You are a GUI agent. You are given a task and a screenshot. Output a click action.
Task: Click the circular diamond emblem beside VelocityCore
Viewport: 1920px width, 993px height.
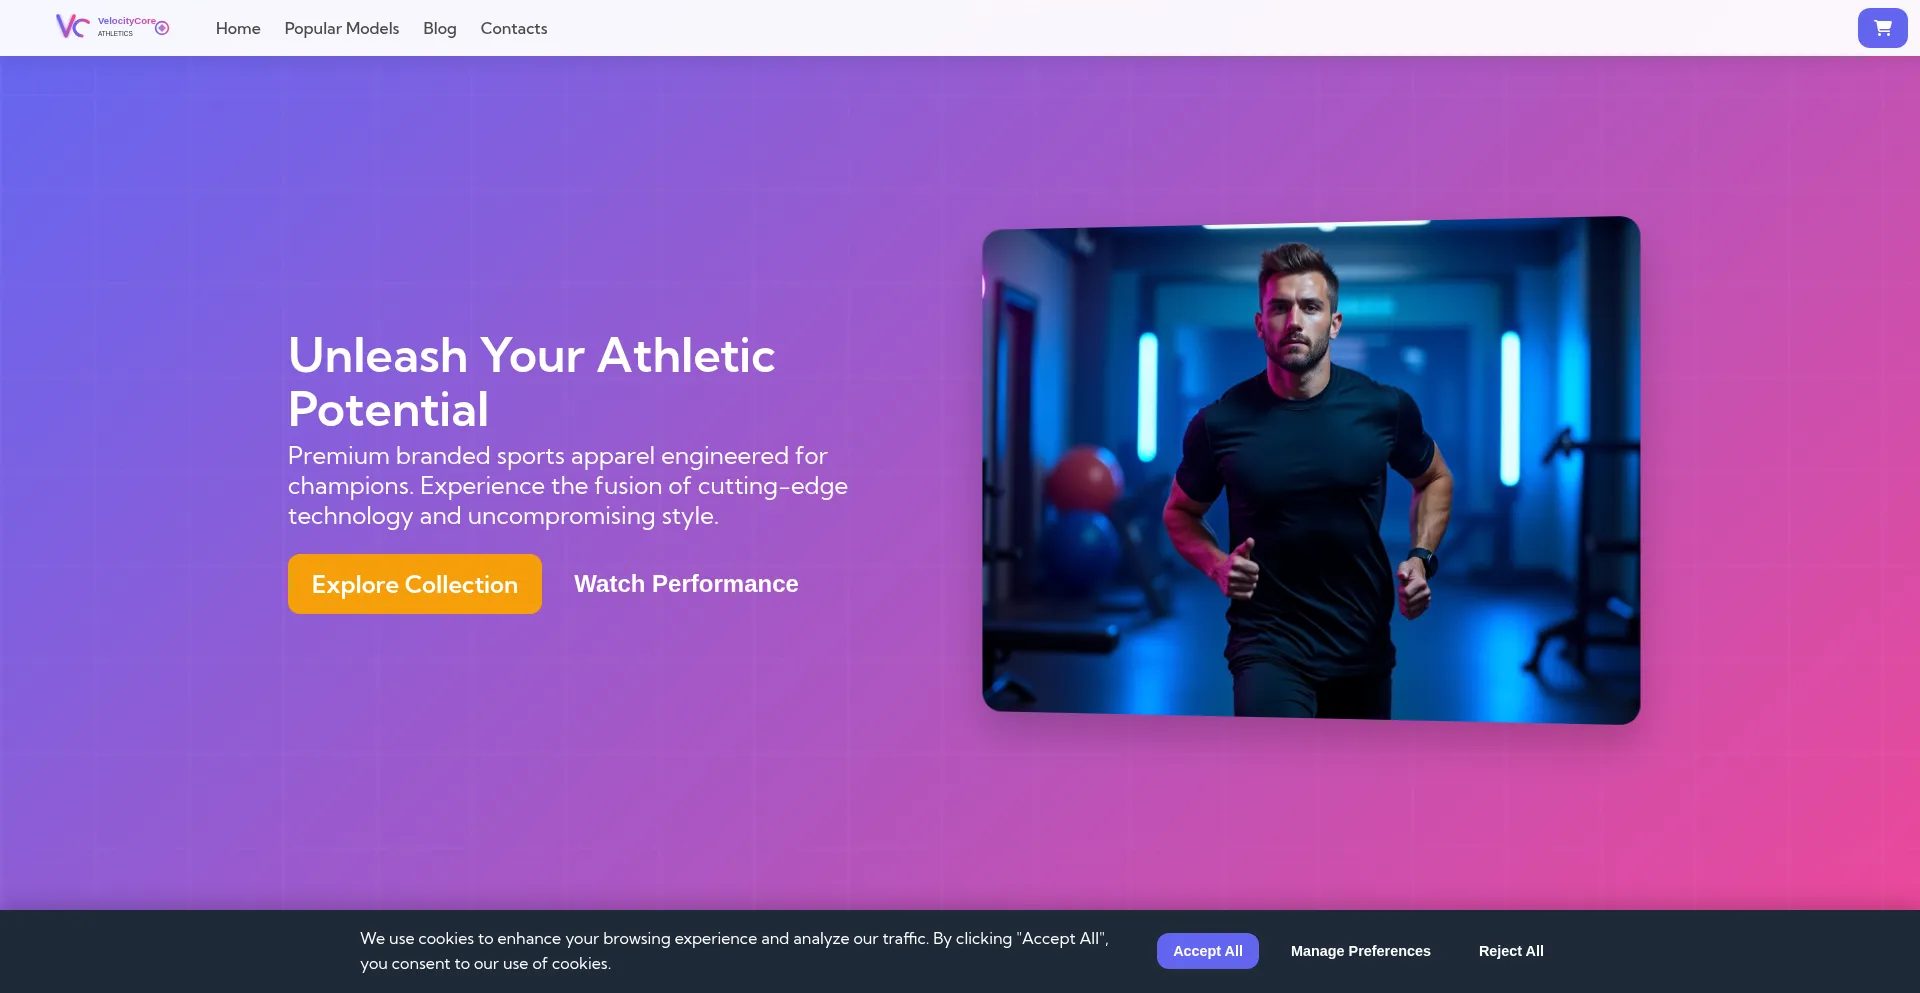click(x=162, y=28)
